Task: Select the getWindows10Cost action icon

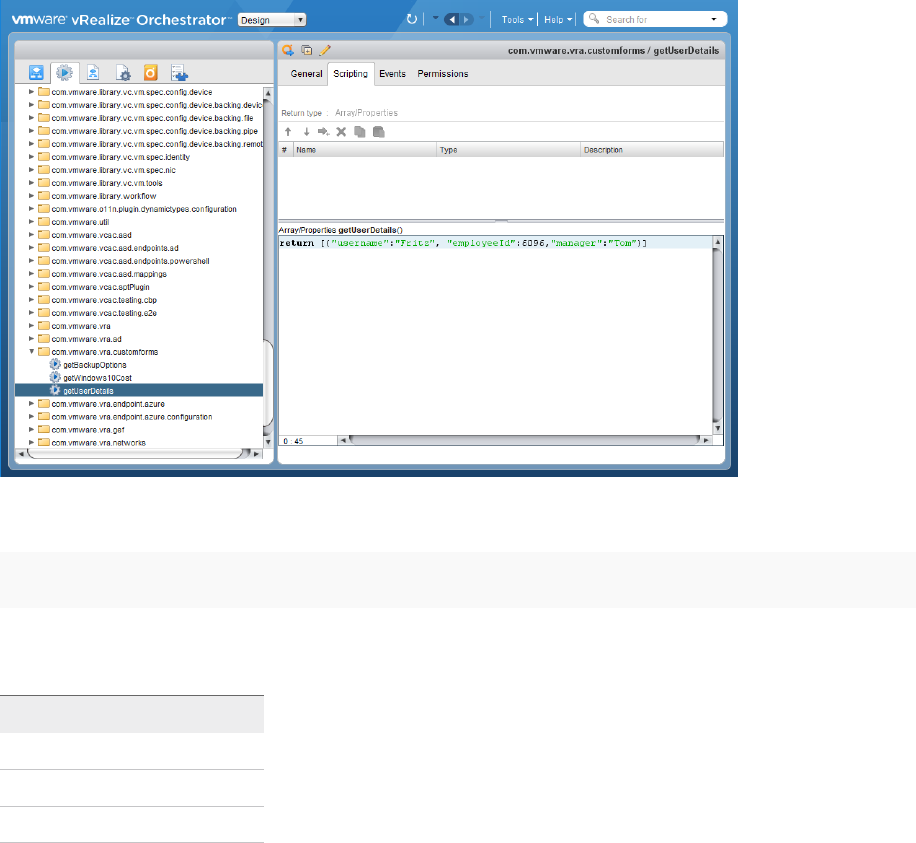Action: [x=55, y=377]
